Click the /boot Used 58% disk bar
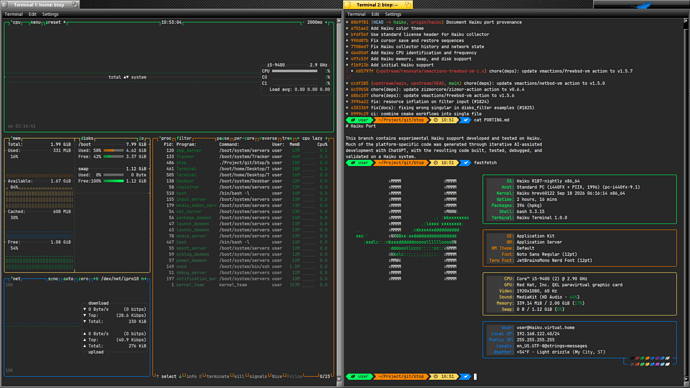Image resolution: width=690 pixels, height=388 pixels. click(x=113, y=150)
